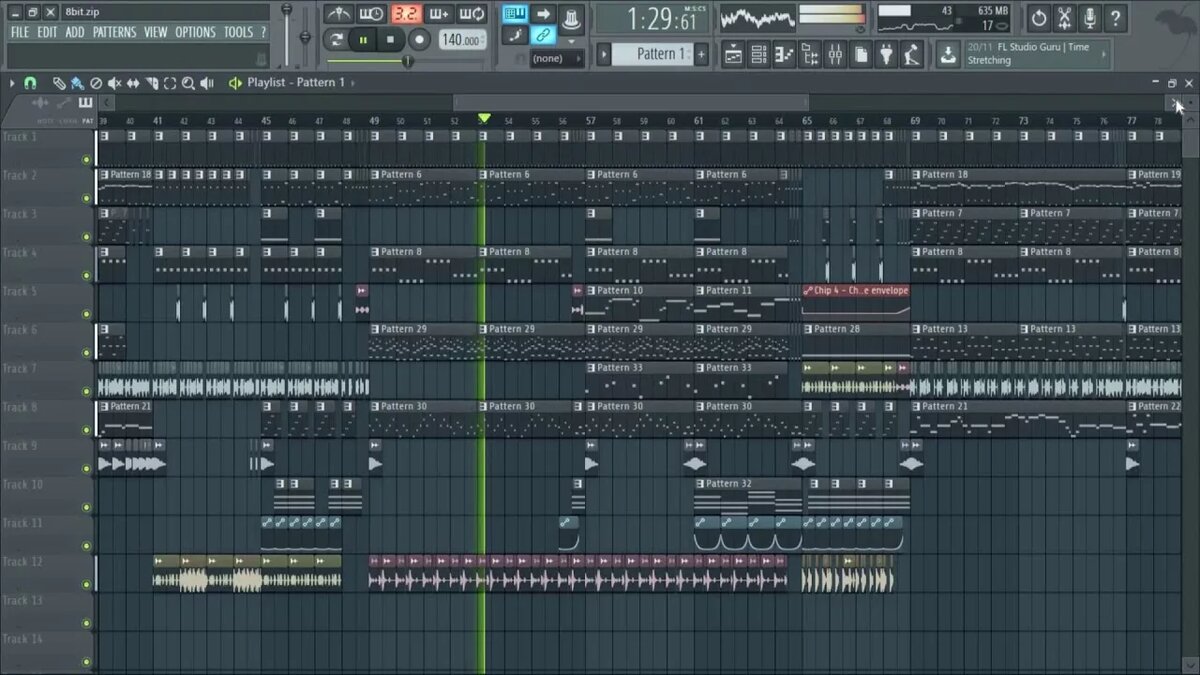The width and height of the screenshot is (1200, 675).
Task: Open the OPTIONS menu
Action: (195, 31)
